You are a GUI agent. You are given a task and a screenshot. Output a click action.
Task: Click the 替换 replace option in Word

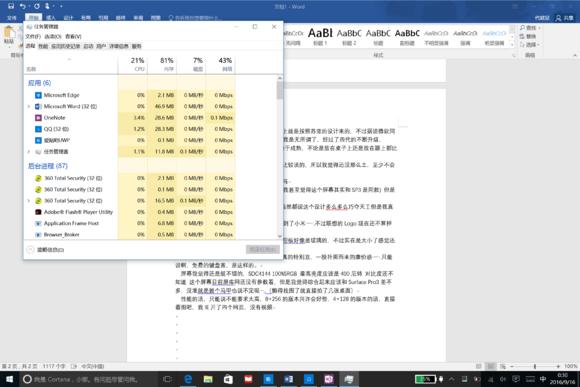coord(528,36)
